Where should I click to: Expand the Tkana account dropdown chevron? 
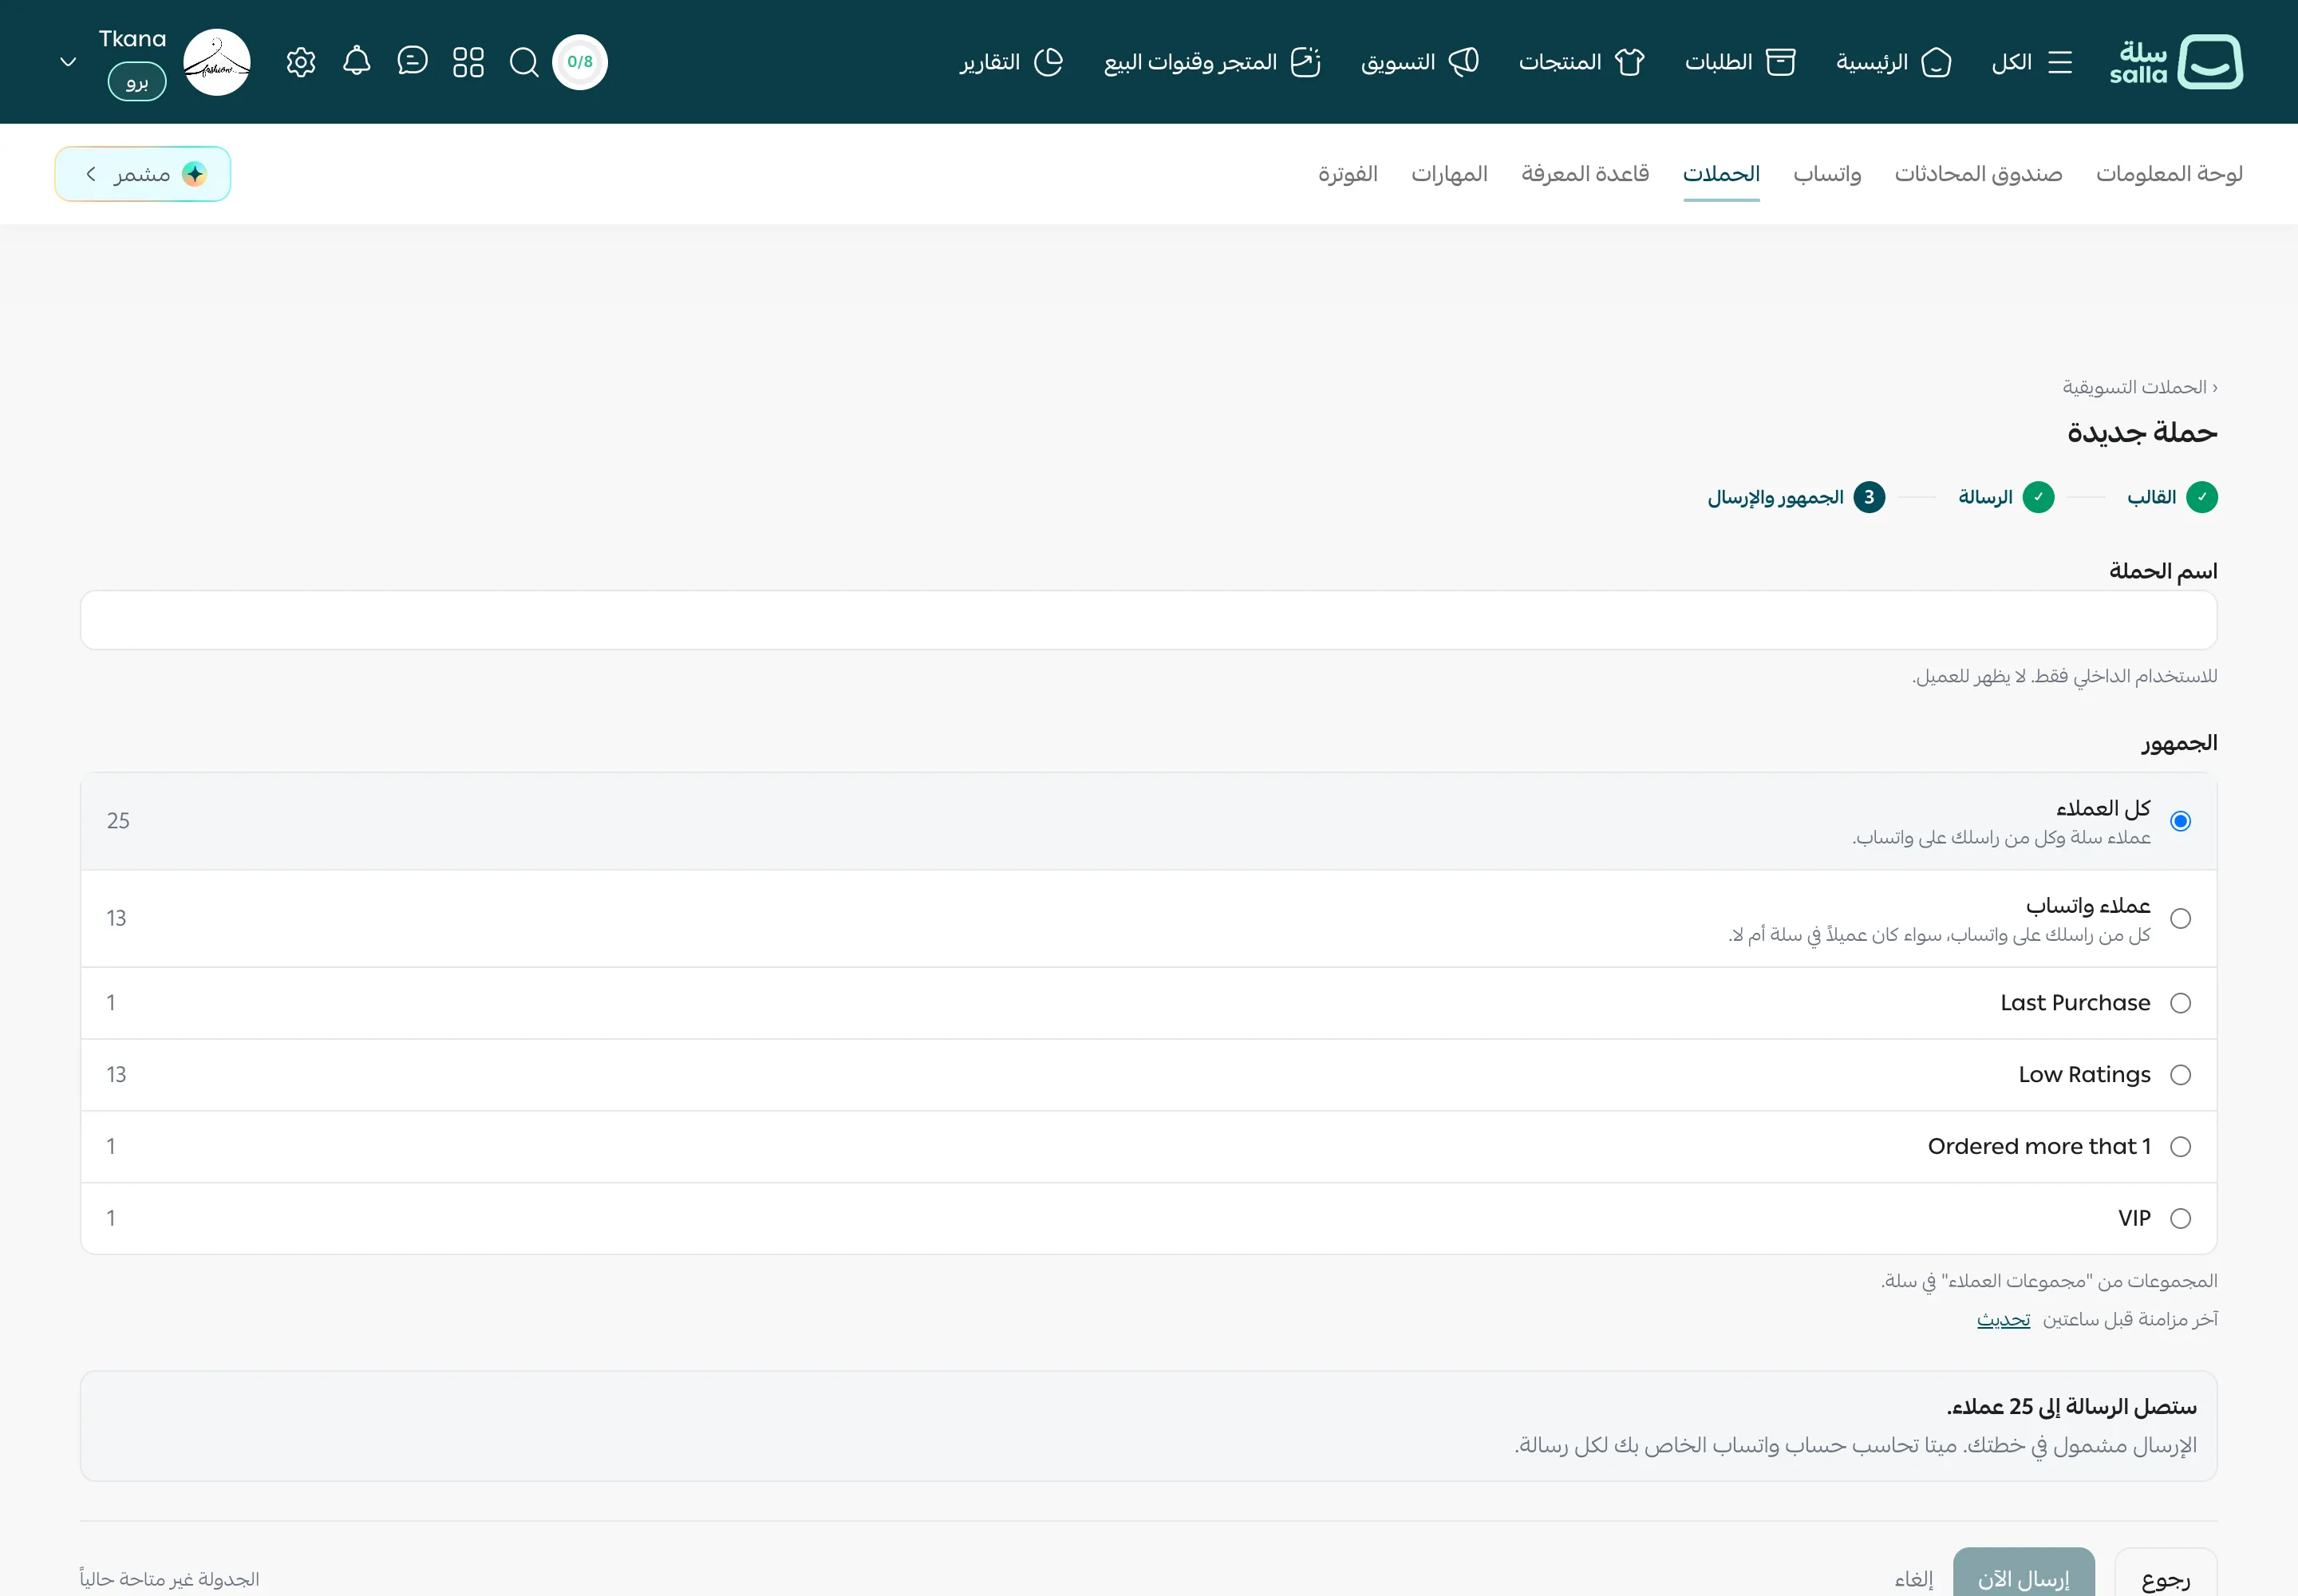click(x=68, y=62)
